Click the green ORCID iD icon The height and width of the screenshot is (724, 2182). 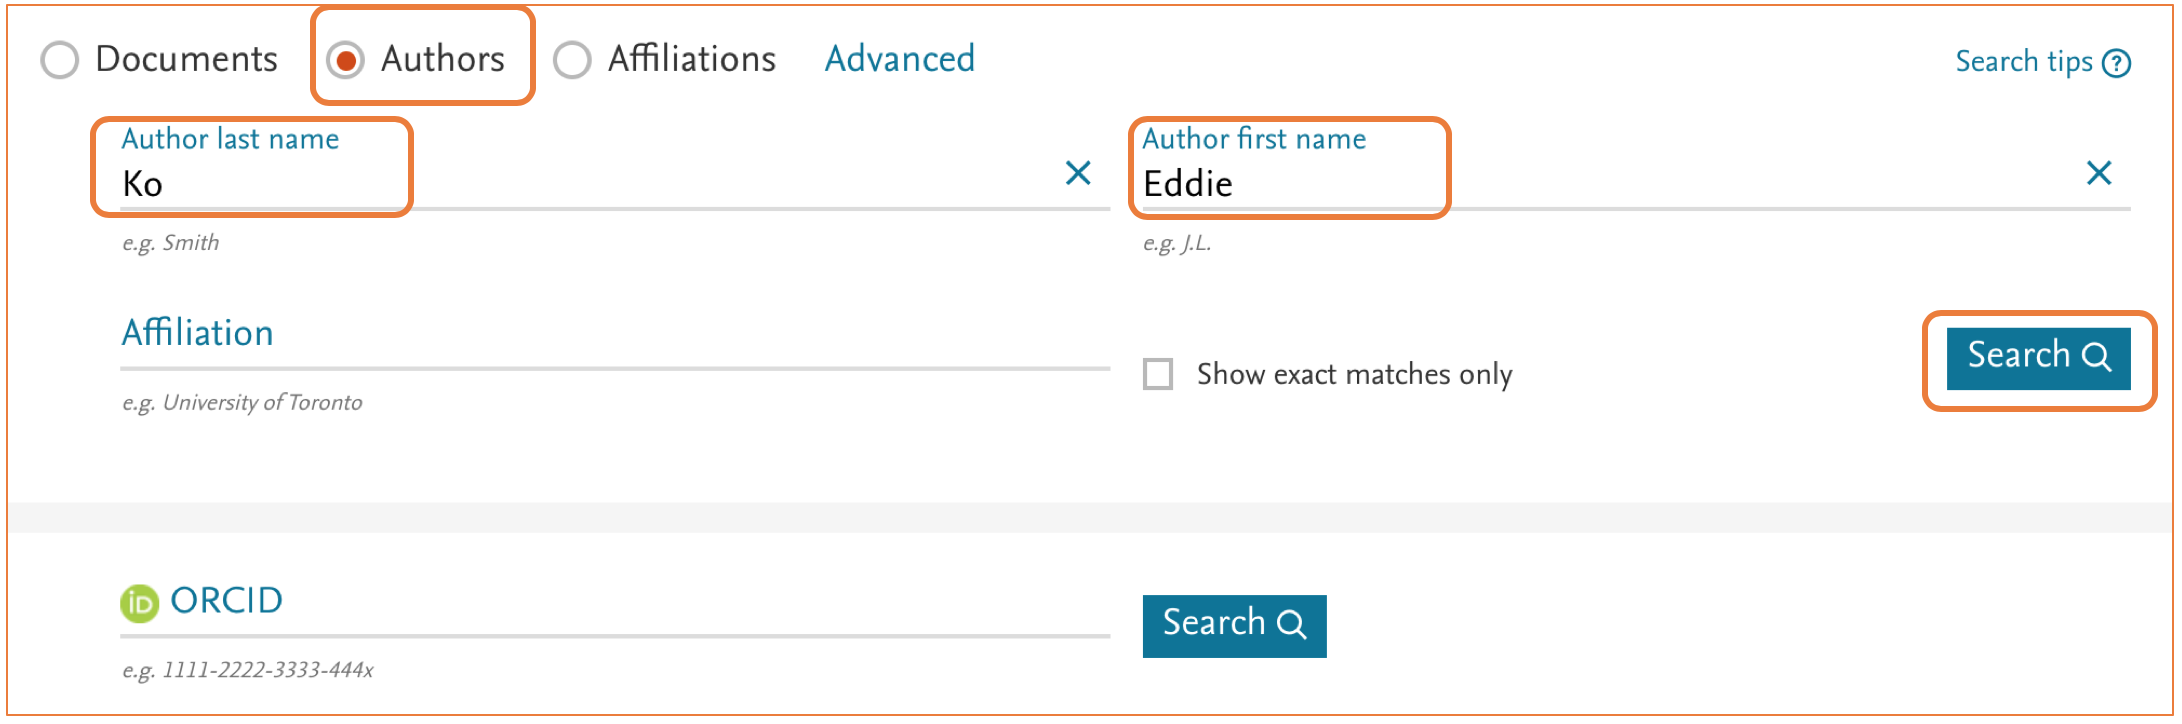[x=140, y=601]
